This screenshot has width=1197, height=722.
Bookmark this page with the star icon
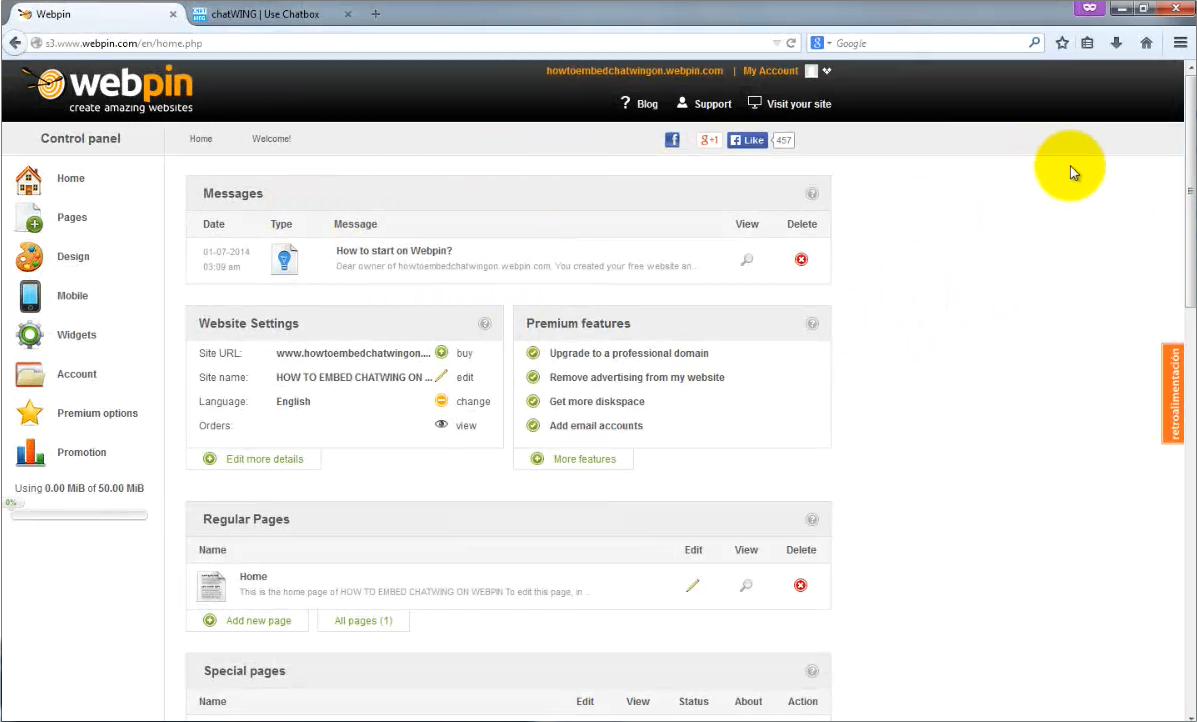pyautogui.click(x=1062, y=44)
